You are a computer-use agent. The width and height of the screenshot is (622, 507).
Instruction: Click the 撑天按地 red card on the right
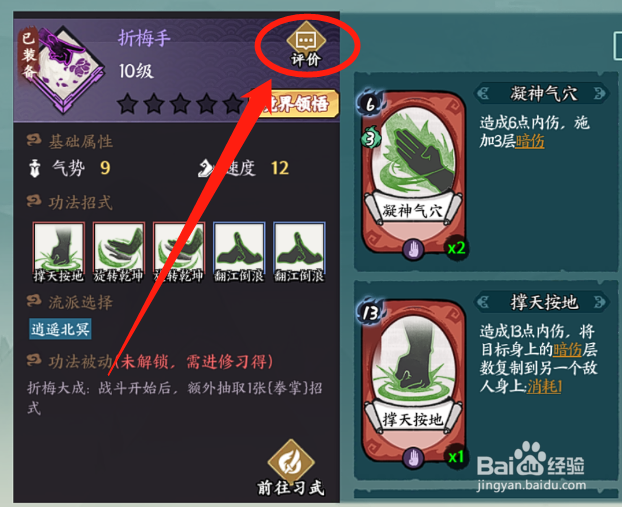pyautogui.click(x=414, y=381)
